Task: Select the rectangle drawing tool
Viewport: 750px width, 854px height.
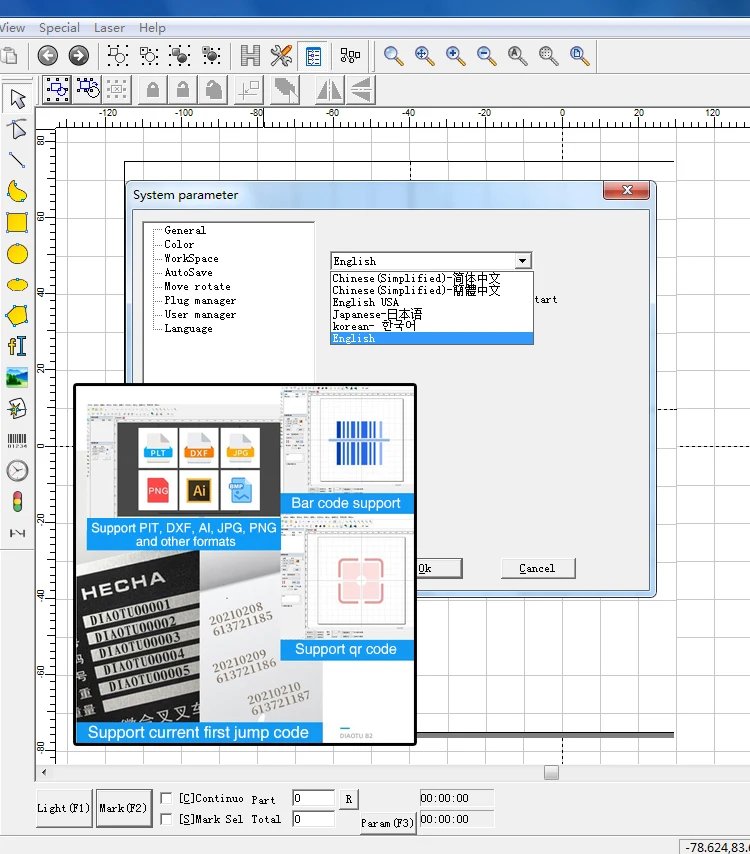Action: tap(17, 222)
